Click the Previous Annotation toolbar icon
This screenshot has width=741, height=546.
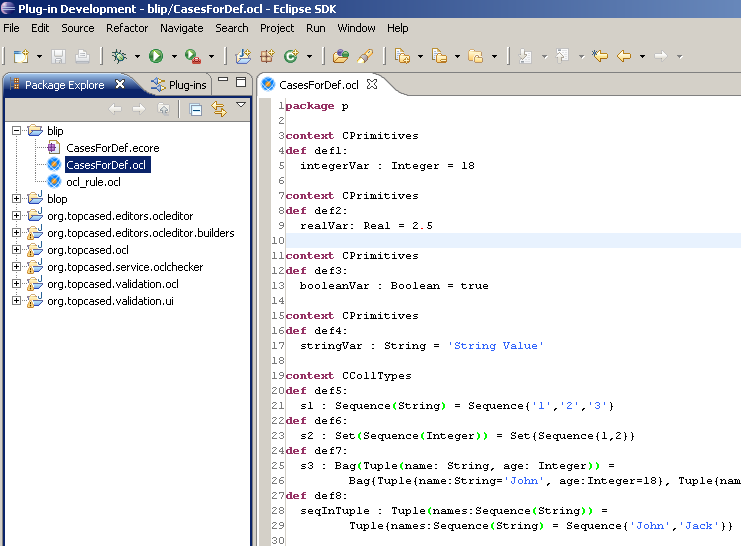(x=562, y=56)
